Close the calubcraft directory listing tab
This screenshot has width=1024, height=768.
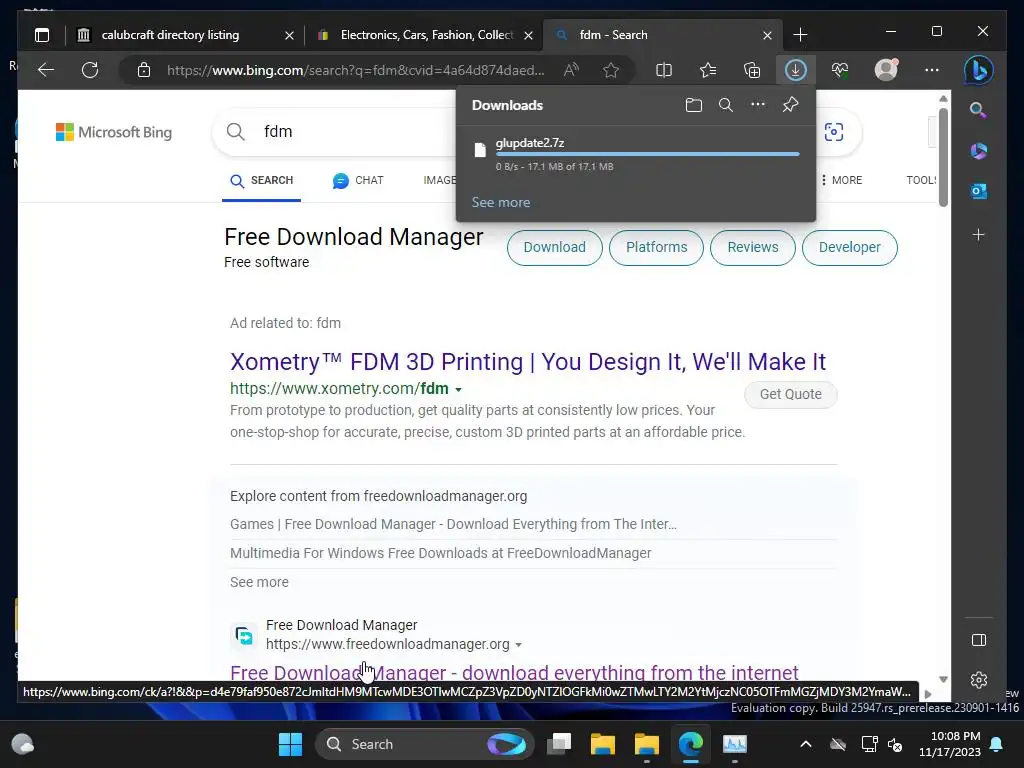click(289, 35)
